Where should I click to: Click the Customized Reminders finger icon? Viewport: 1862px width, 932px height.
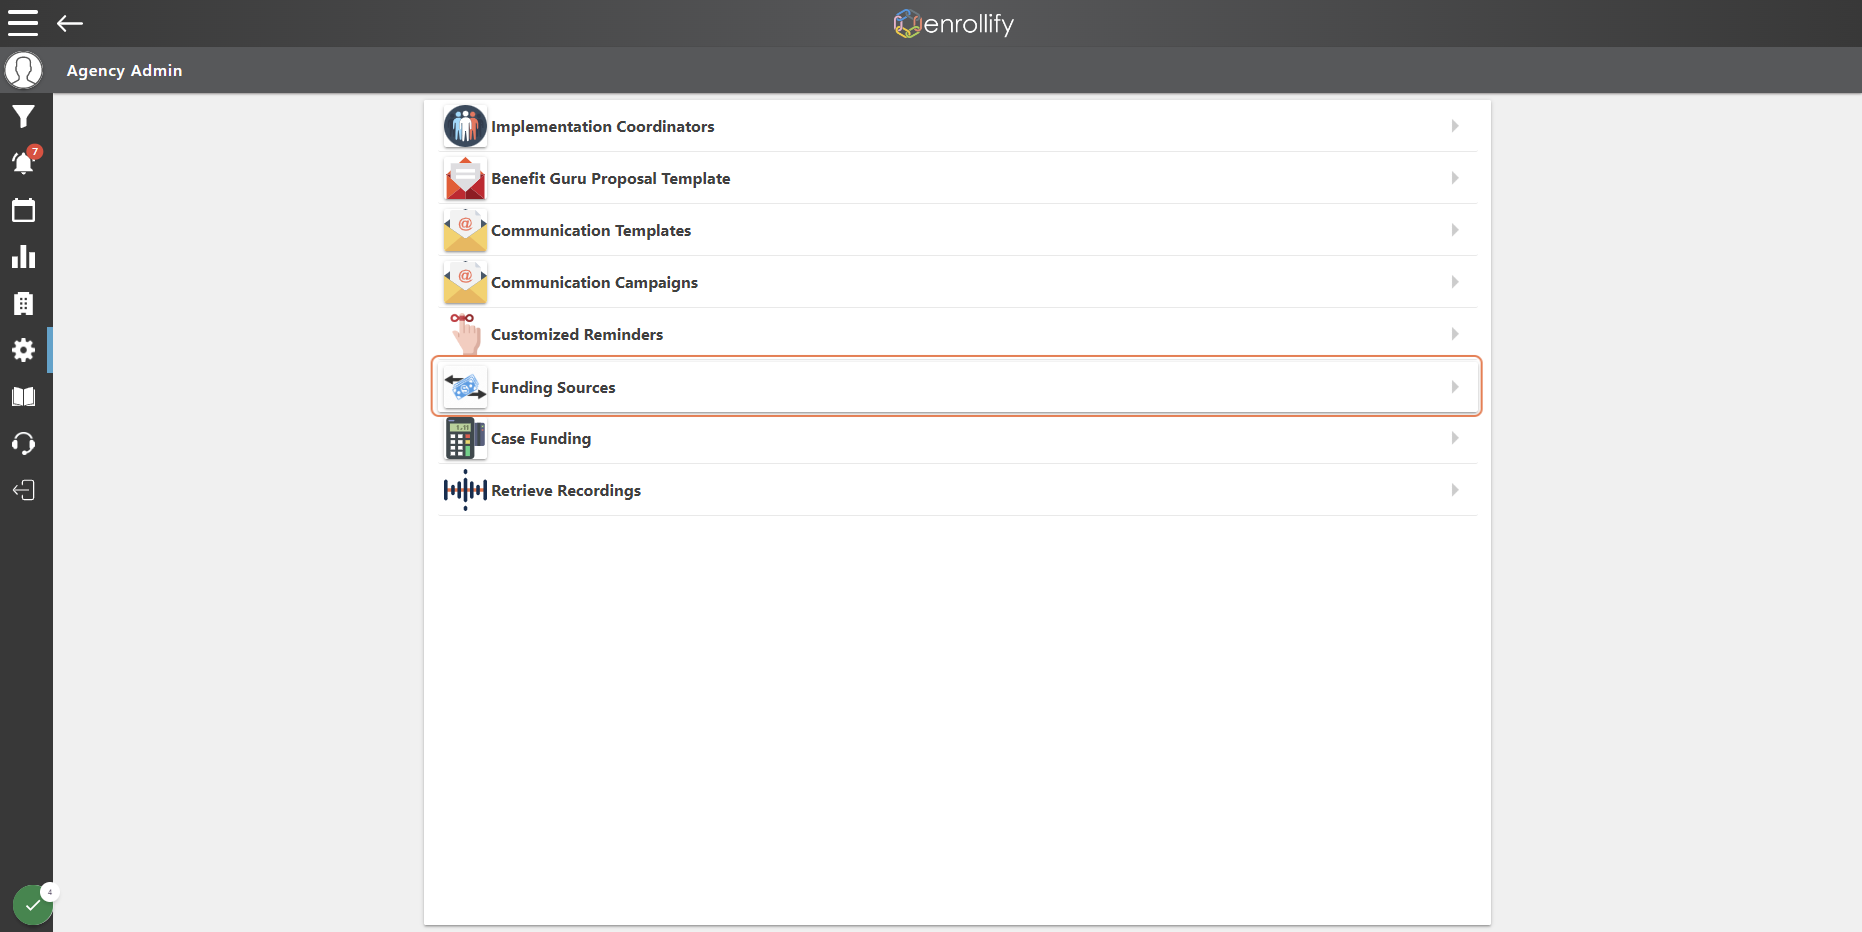click(465, 334)
